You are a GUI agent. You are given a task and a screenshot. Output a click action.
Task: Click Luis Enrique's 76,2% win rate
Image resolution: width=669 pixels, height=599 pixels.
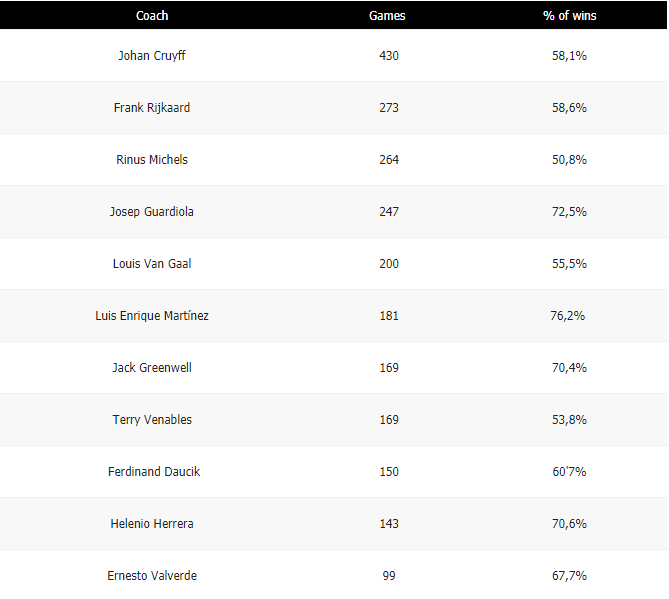[569, 316]
